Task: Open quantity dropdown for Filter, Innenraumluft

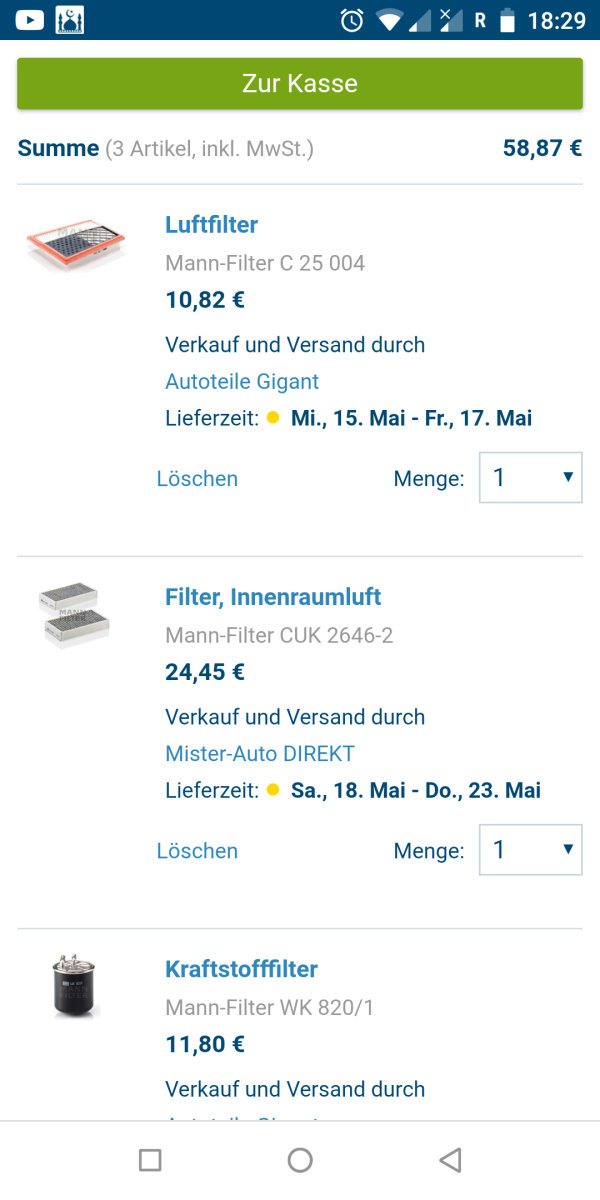Action: [x=530, y=850]
